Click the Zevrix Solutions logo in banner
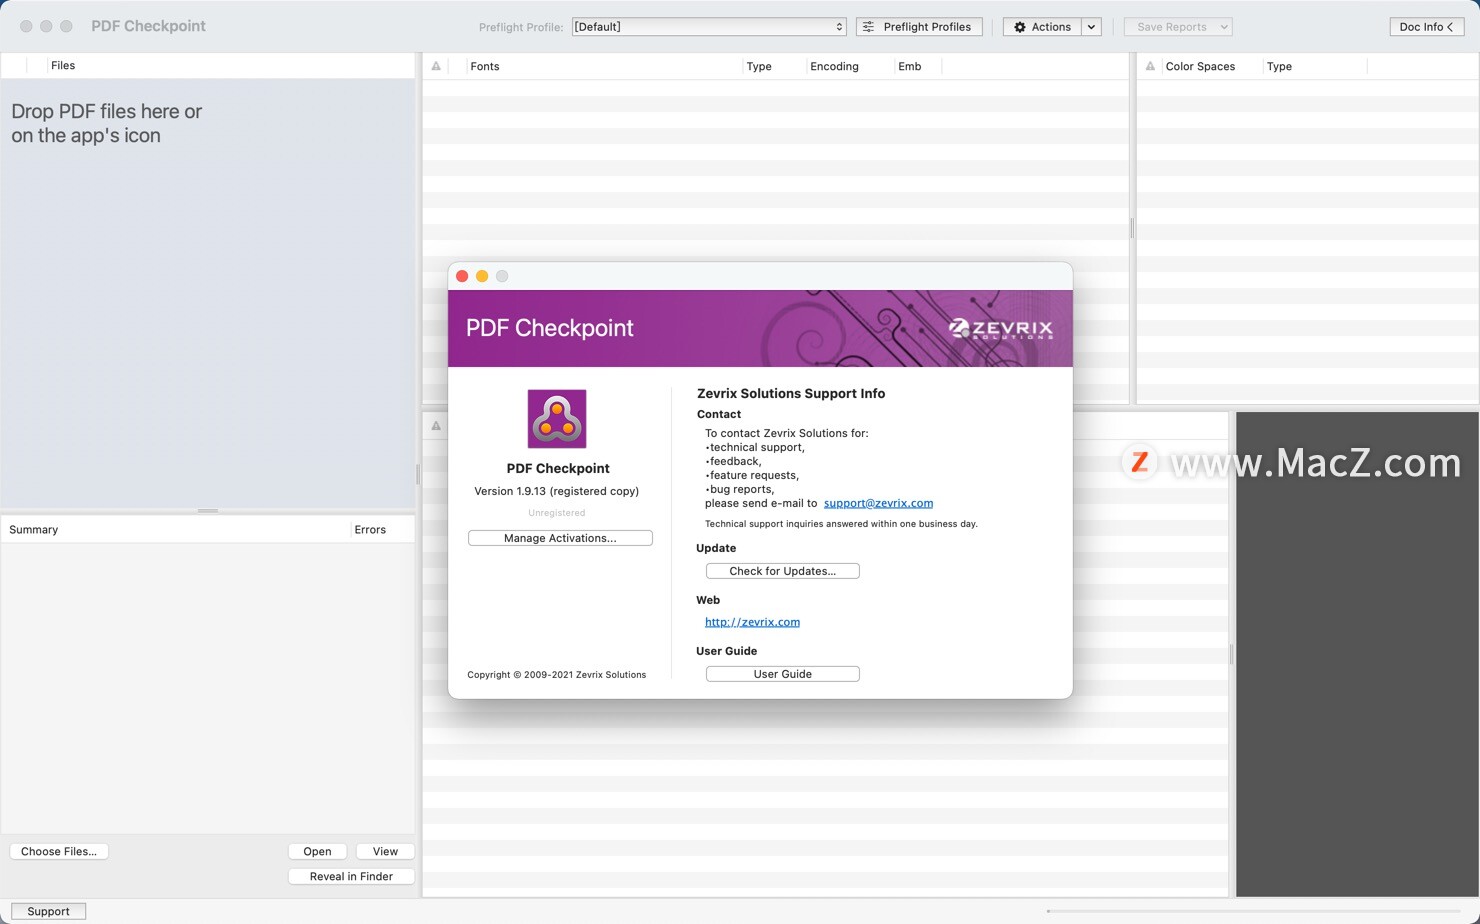1480x924 pixels. pyautogui.click(x=1000, y=329)
